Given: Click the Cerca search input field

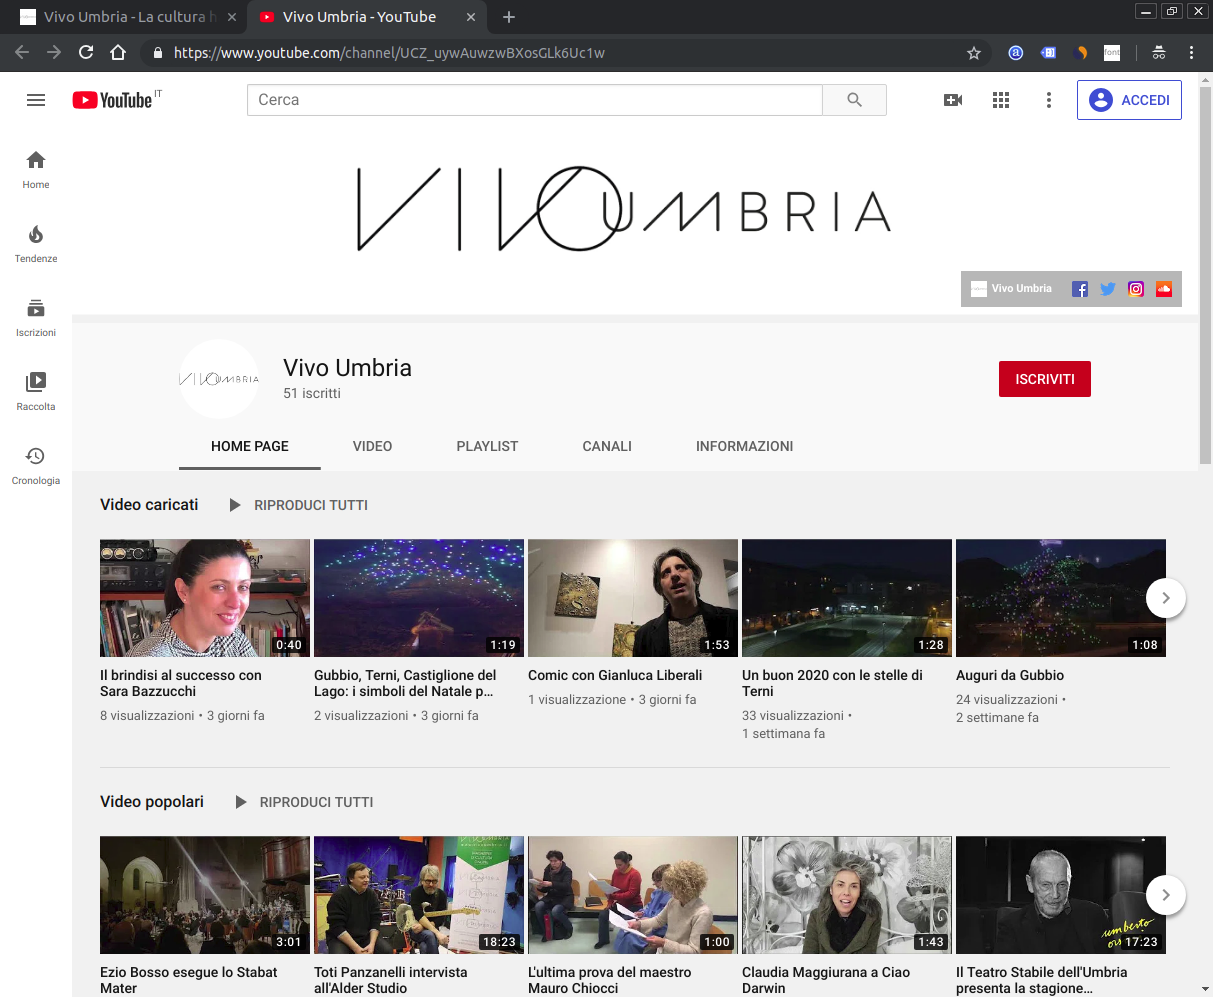Looking at the screenshot, I should pyautogui.click(x=535, y=100).
